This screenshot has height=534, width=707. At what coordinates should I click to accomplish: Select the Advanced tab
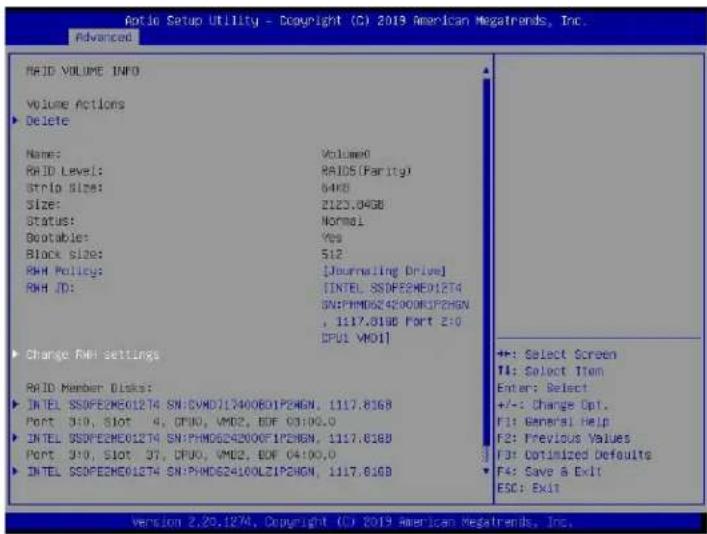[104, 37]
